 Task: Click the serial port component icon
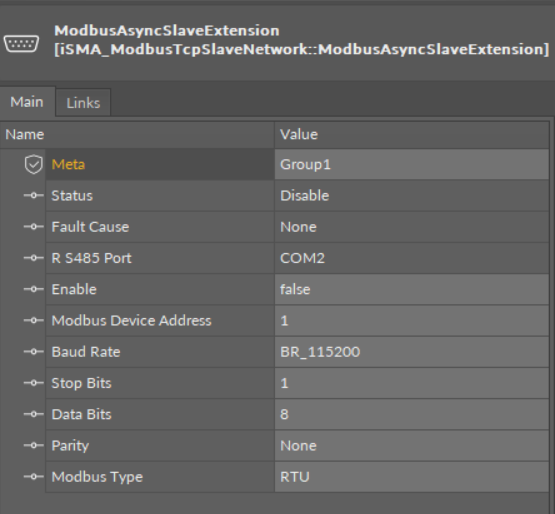point(21,44)
